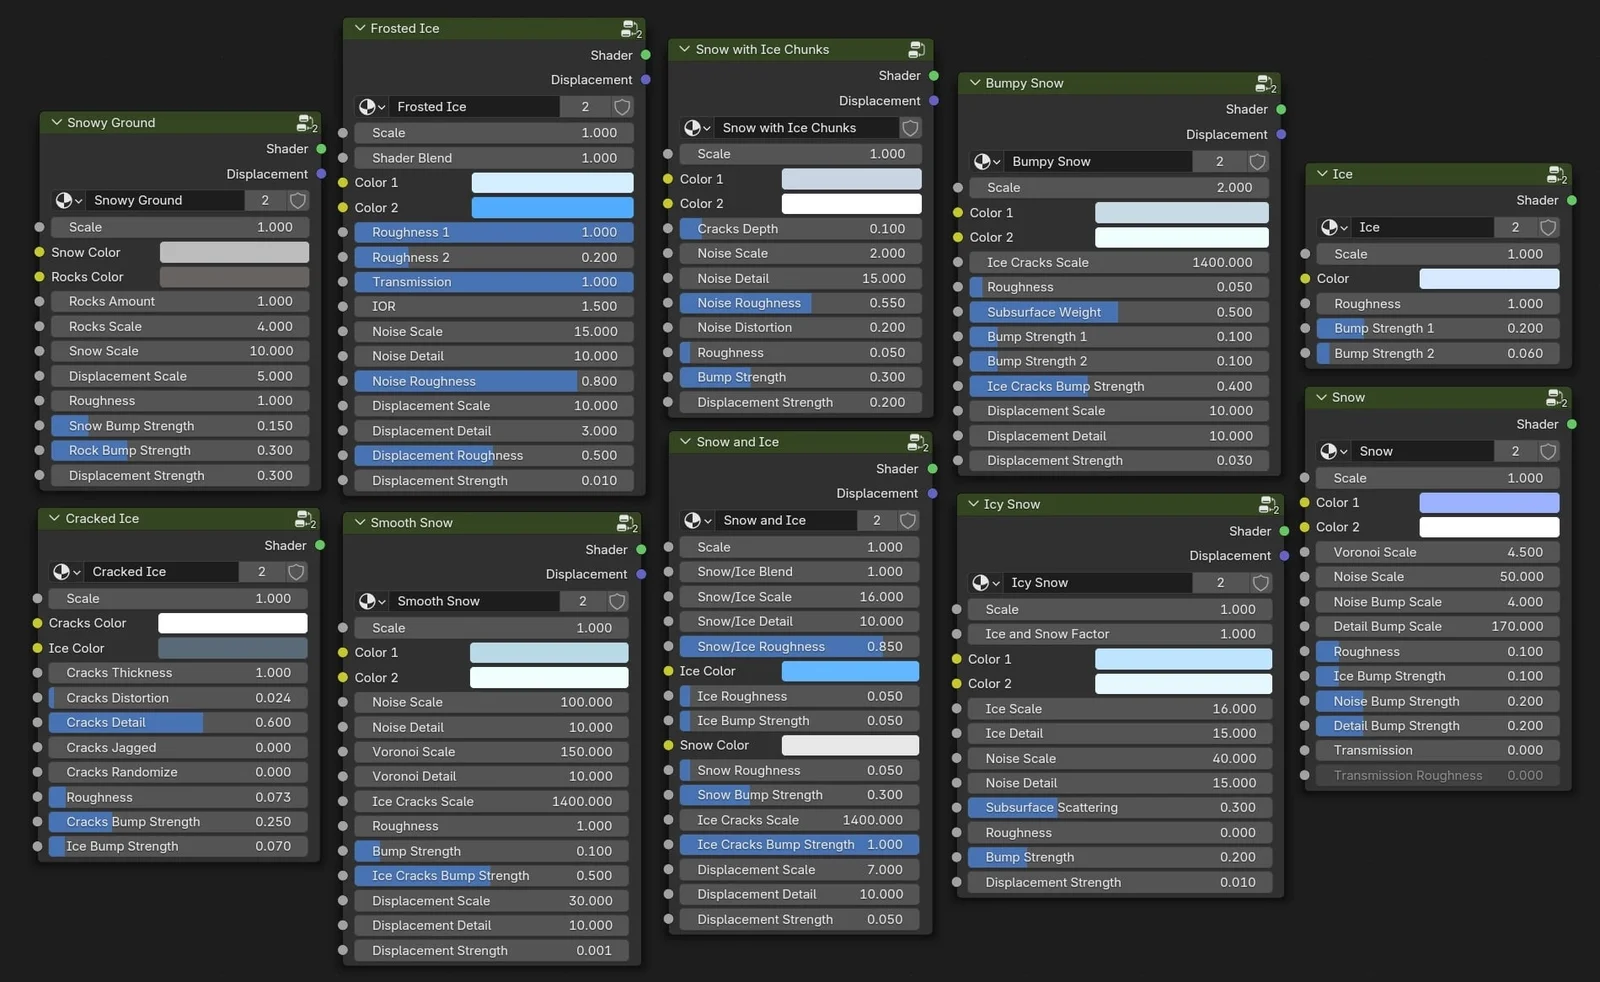Toggle the fake user shield on Frosted Ice
The width and height of the screenshot is (1600, 982).
(x=622, y=107)
